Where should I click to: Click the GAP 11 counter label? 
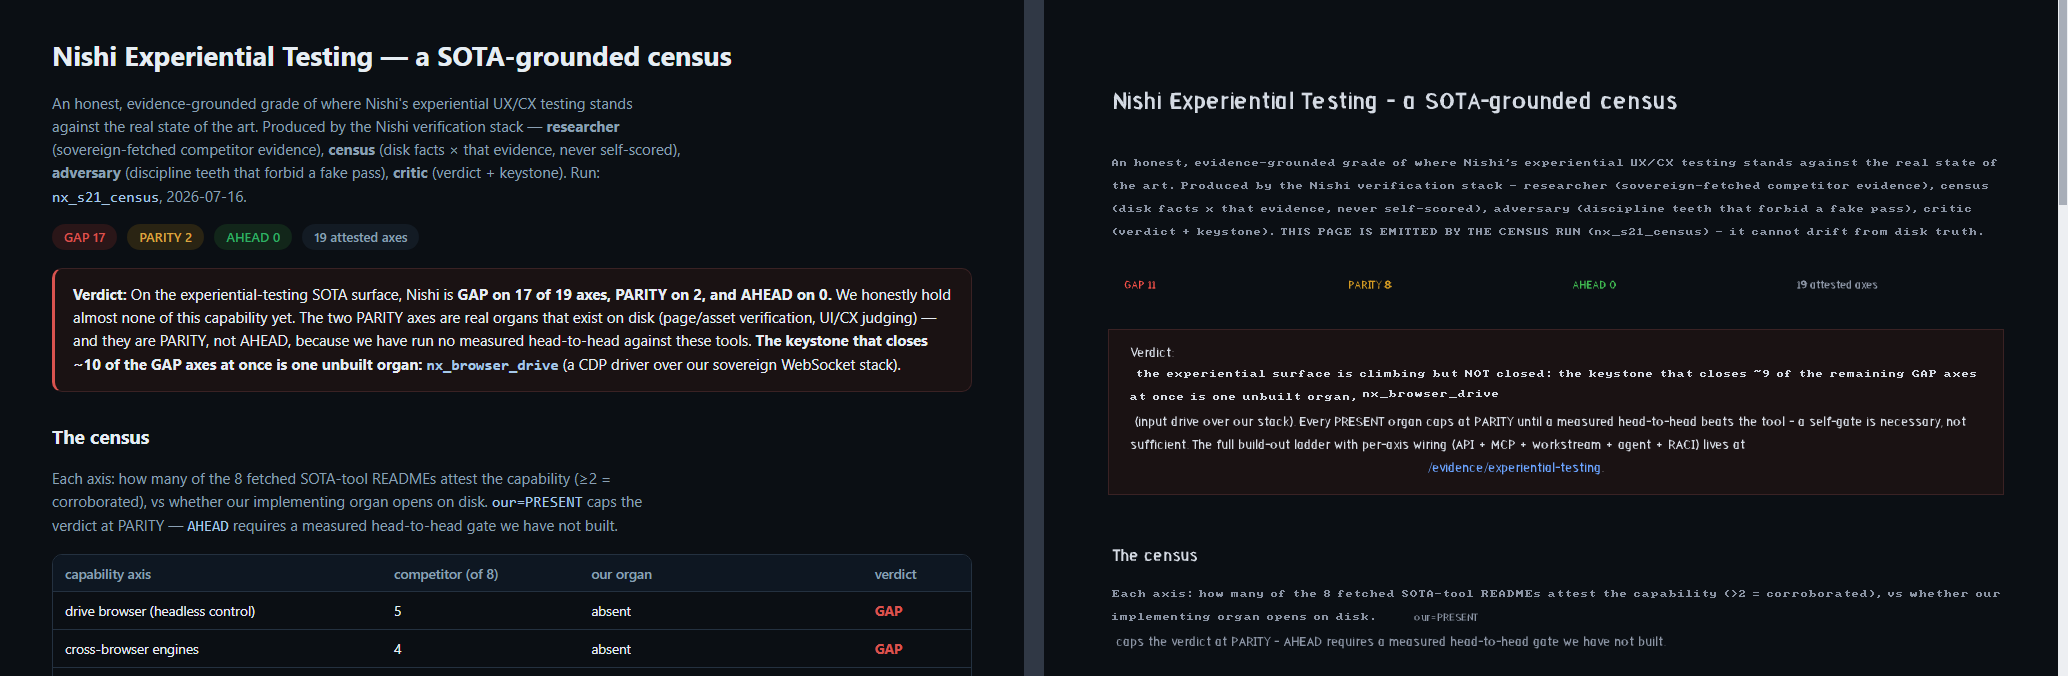(1140, 285)
